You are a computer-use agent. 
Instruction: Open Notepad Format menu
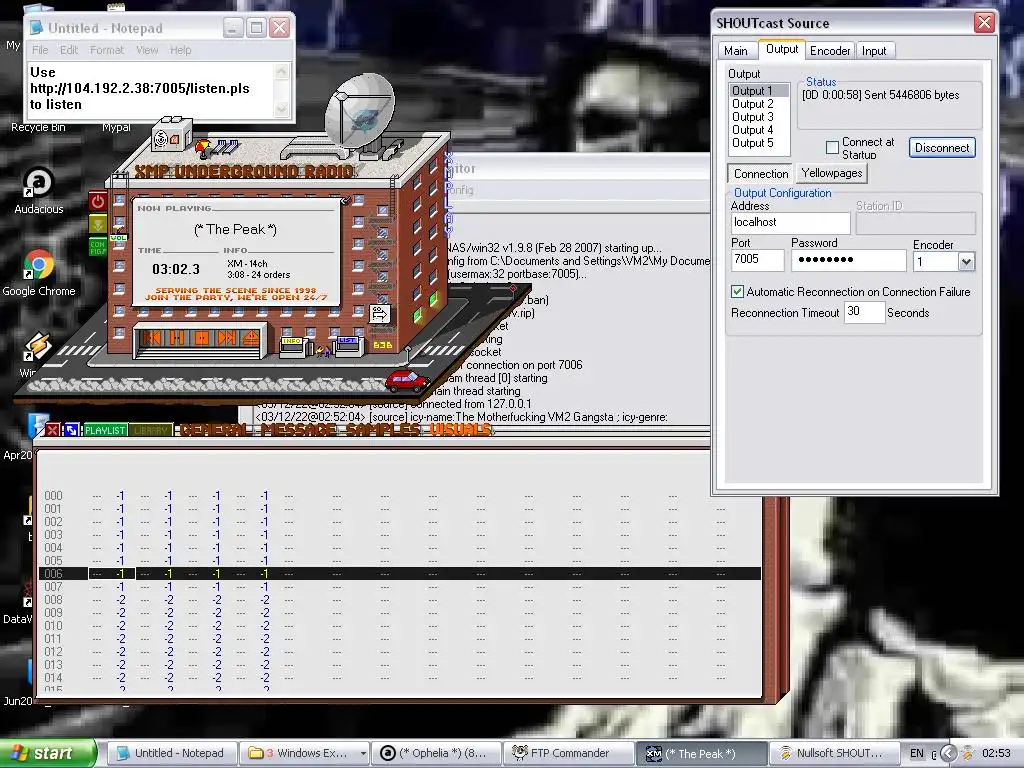click(x=106, y=50)
